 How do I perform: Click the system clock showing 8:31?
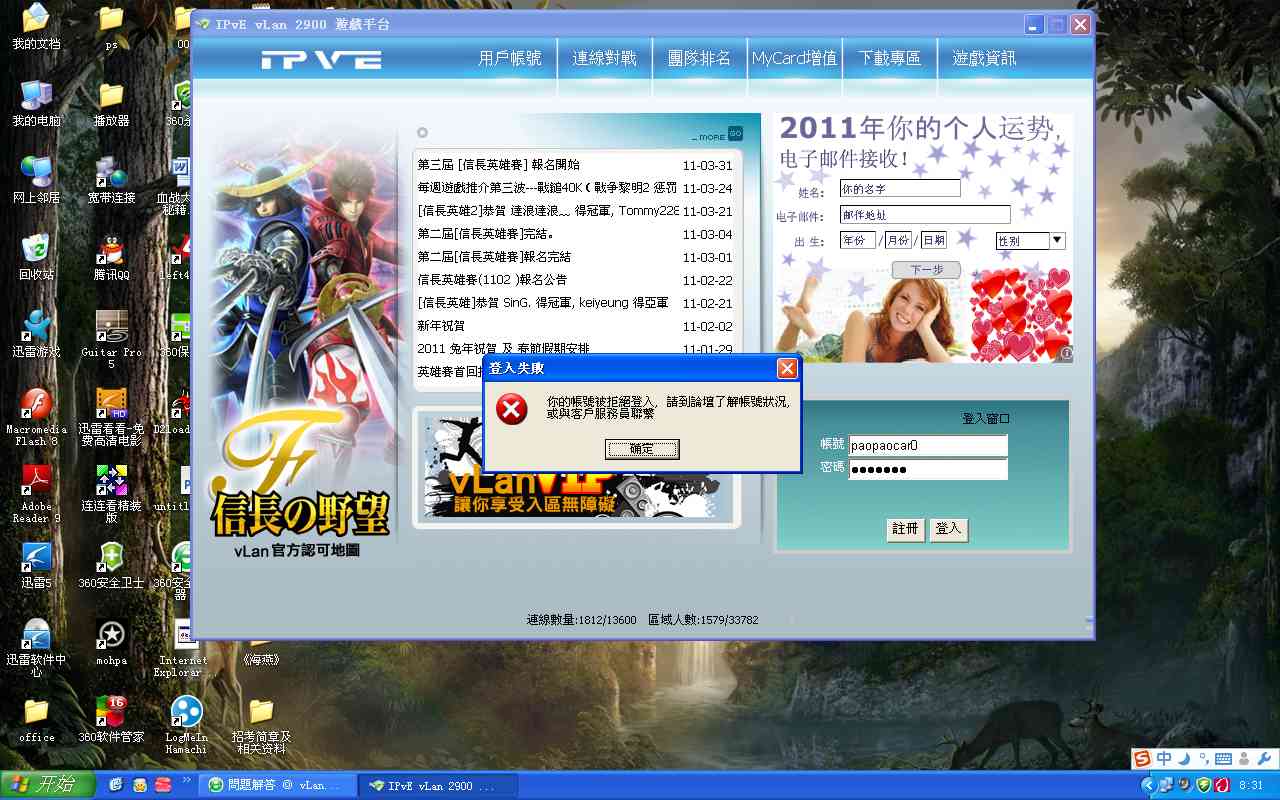[x=1251, y=786]
